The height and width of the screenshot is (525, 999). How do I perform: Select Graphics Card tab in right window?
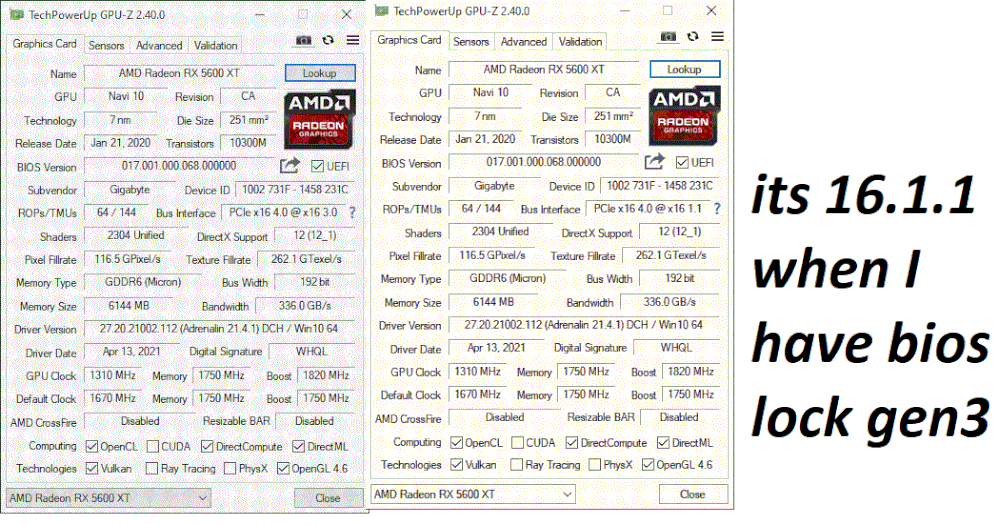[x=409, y=40]
